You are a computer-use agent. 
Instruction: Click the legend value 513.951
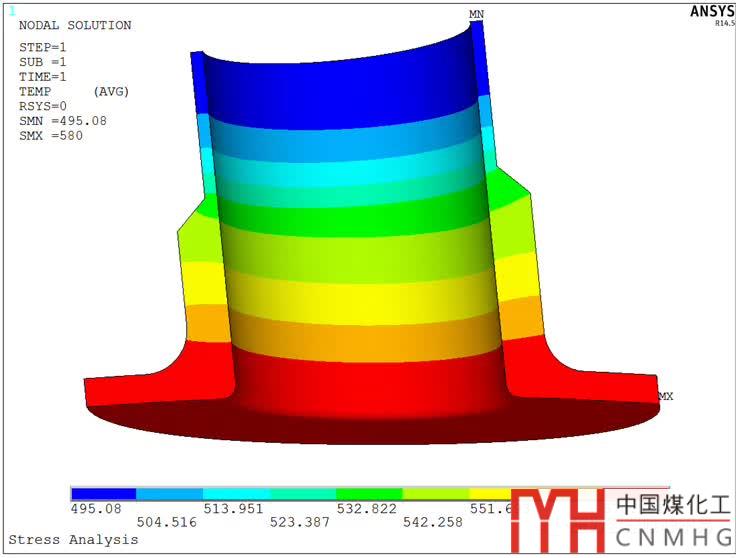click(x=233, y=509)
